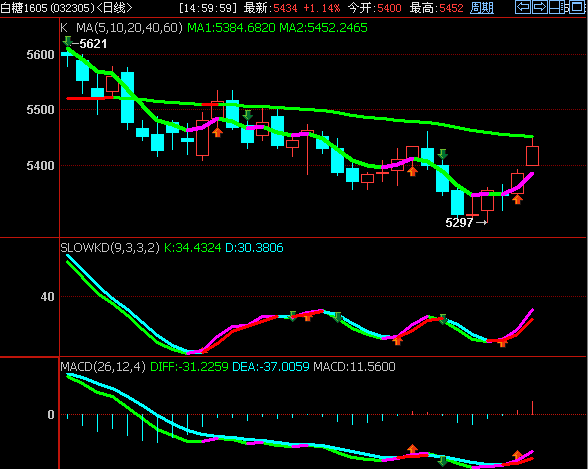Click the 最高:5452 high price
Screen dimensions: 588x469
click(x=436, y=8)
